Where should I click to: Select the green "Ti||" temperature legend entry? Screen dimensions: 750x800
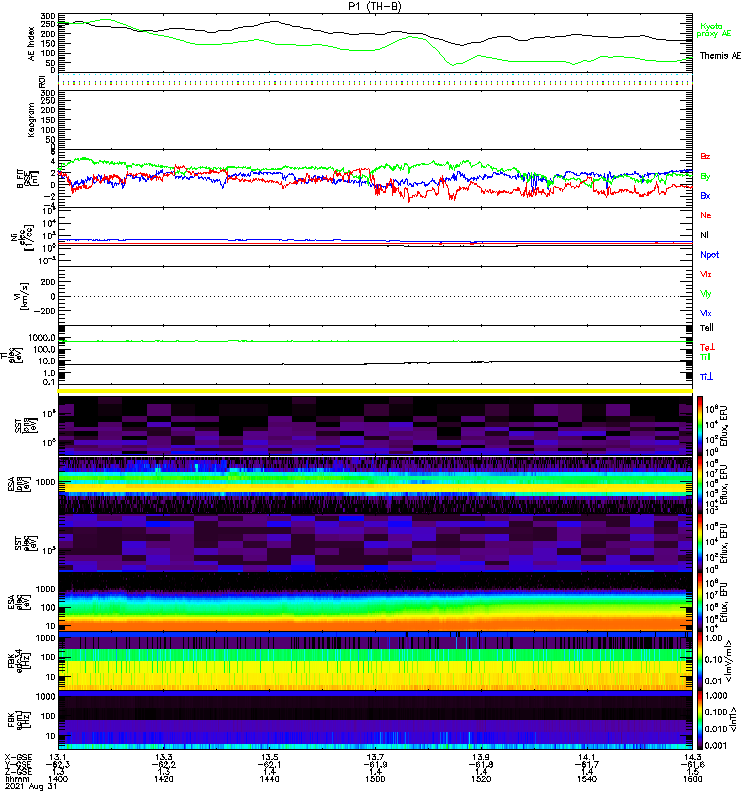point(705,357)
